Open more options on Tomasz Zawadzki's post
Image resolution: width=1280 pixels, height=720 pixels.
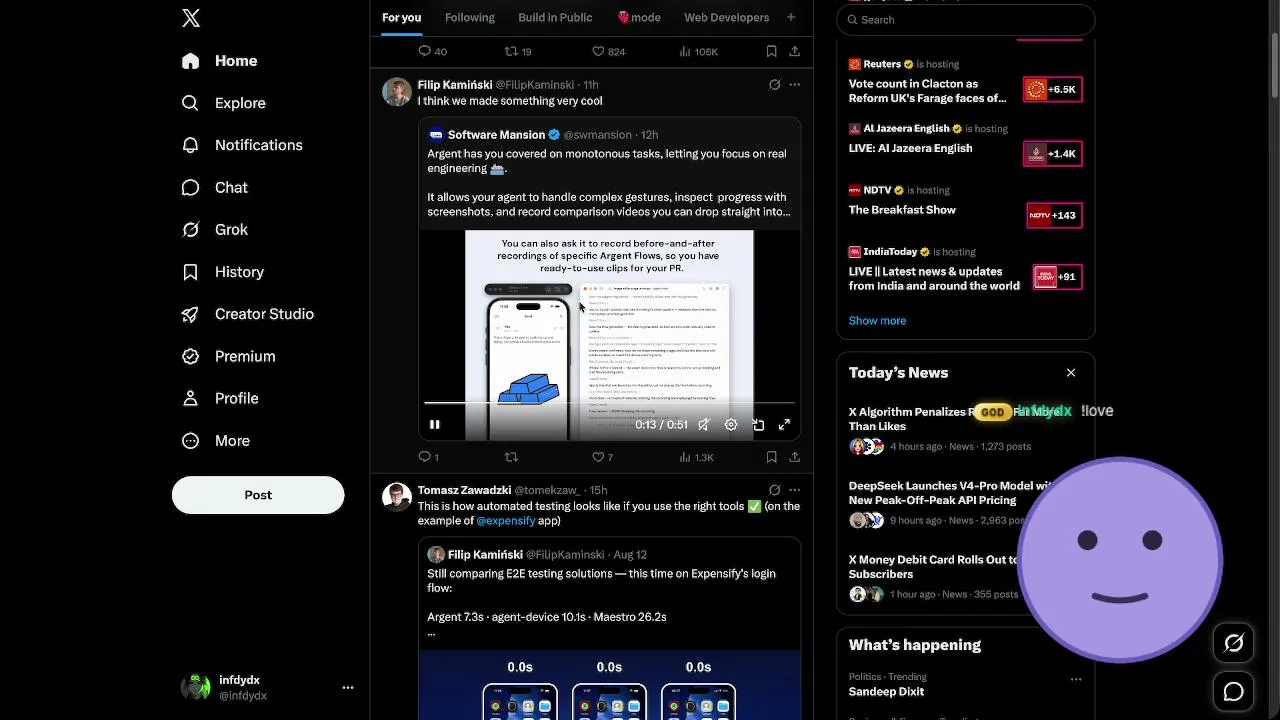point(795,490)
